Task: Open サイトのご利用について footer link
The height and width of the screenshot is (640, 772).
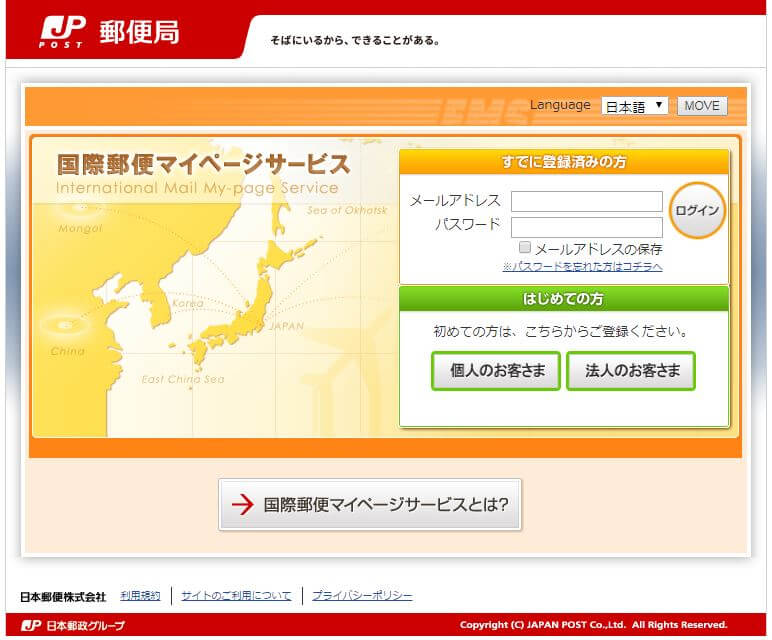Action: point(236,596)
